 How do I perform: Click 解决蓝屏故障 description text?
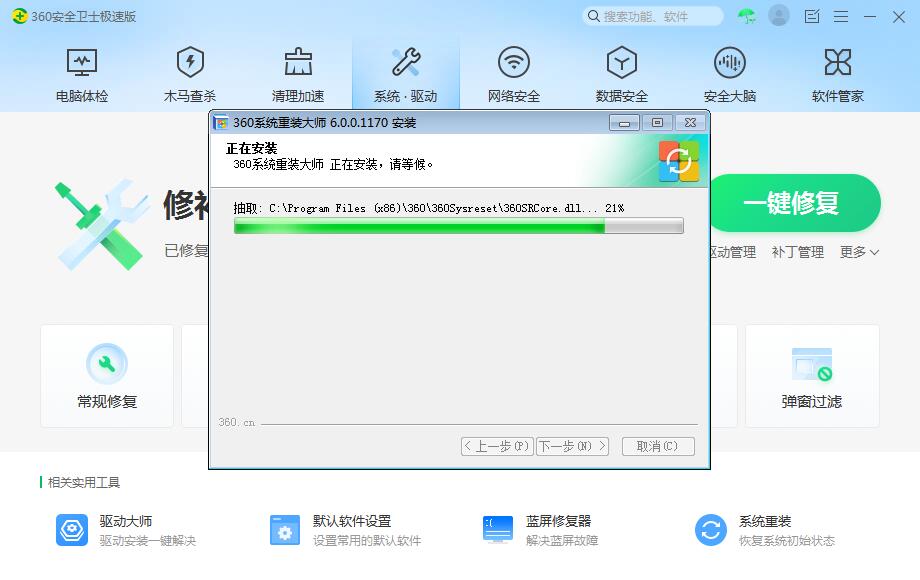[562, 541]
